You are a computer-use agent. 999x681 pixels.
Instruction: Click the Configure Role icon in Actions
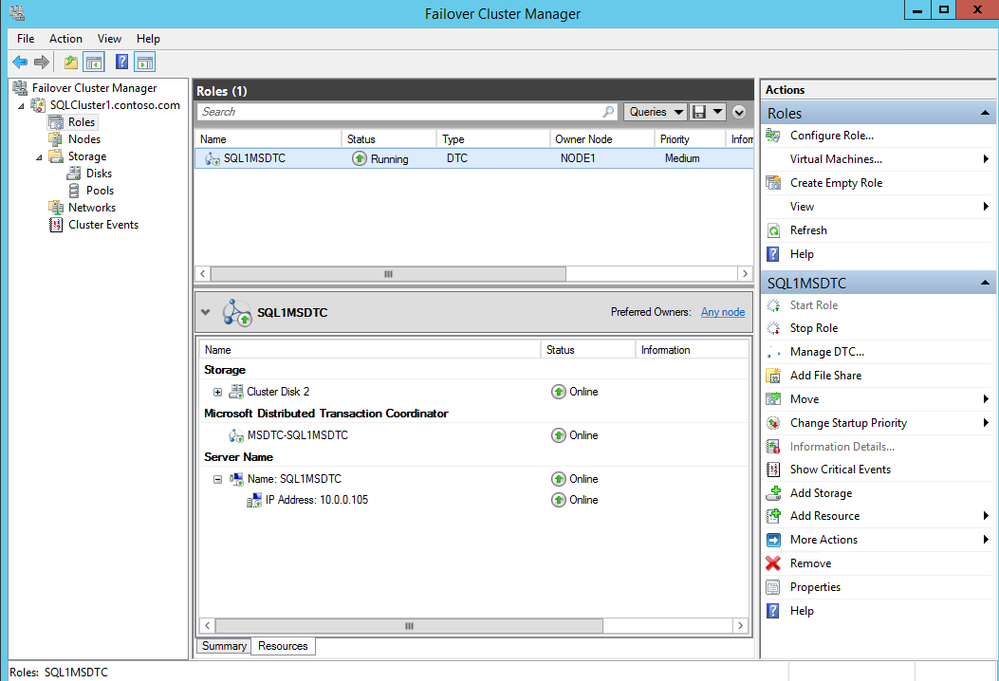tap(773, 136)
